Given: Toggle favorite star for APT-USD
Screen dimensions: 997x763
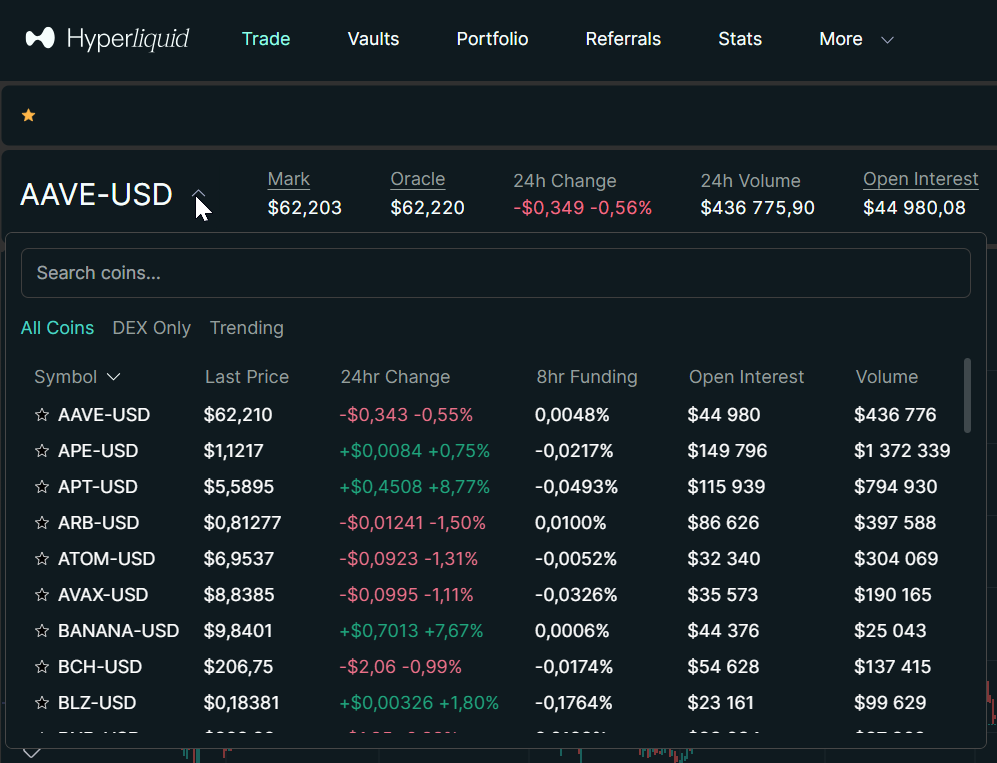Looking at the screenshot, I should pyautogui.click(x=42, y=487).
